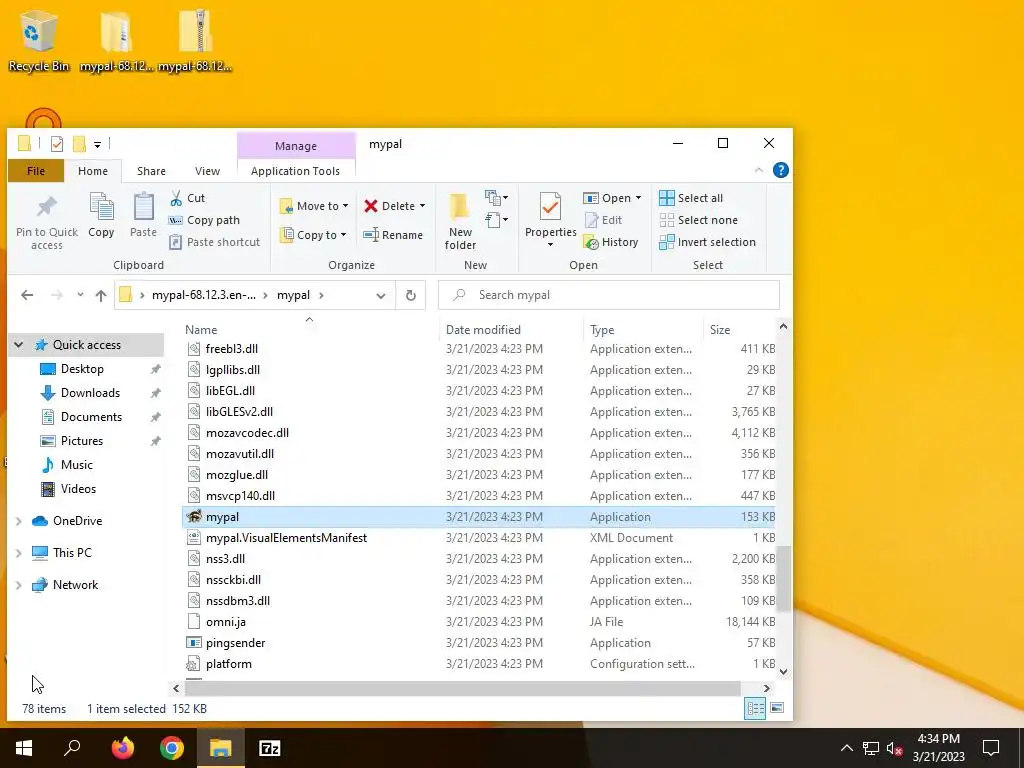Customize Quick Access Toolbar dropdown

coord(97,144)
